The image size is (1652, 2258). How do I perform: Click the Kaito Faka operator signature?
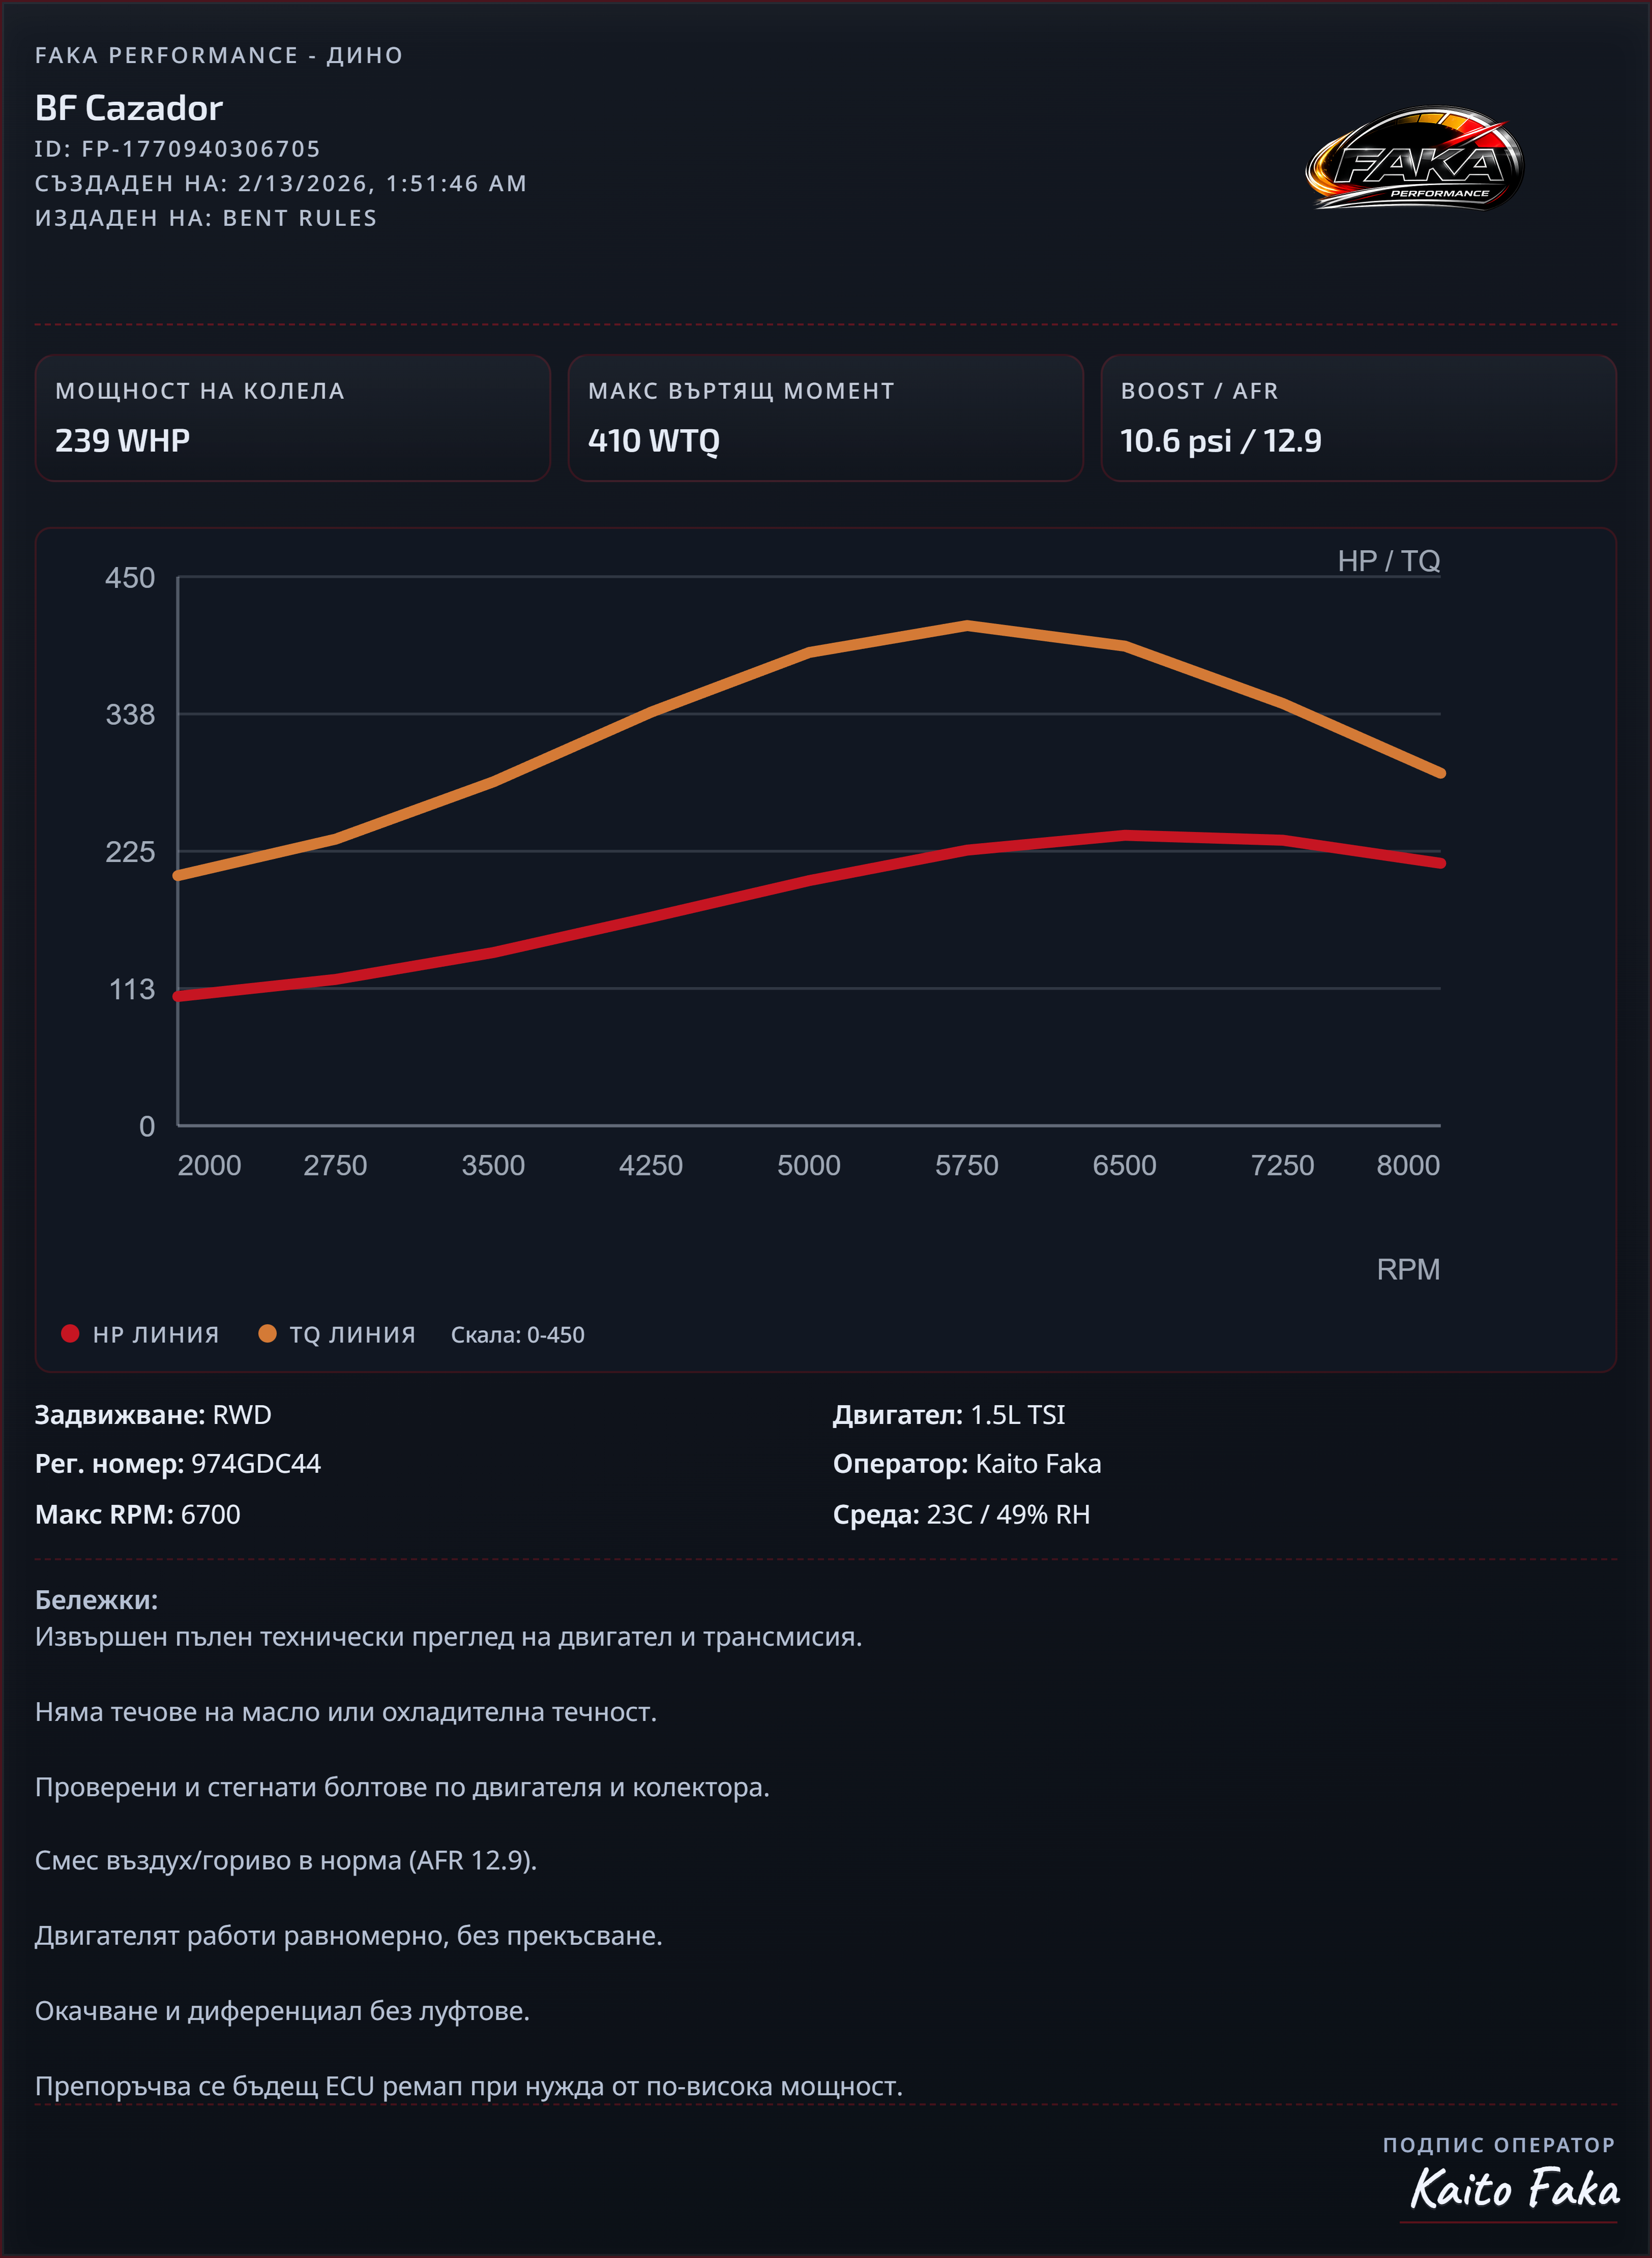[x=1514, y=2189]
